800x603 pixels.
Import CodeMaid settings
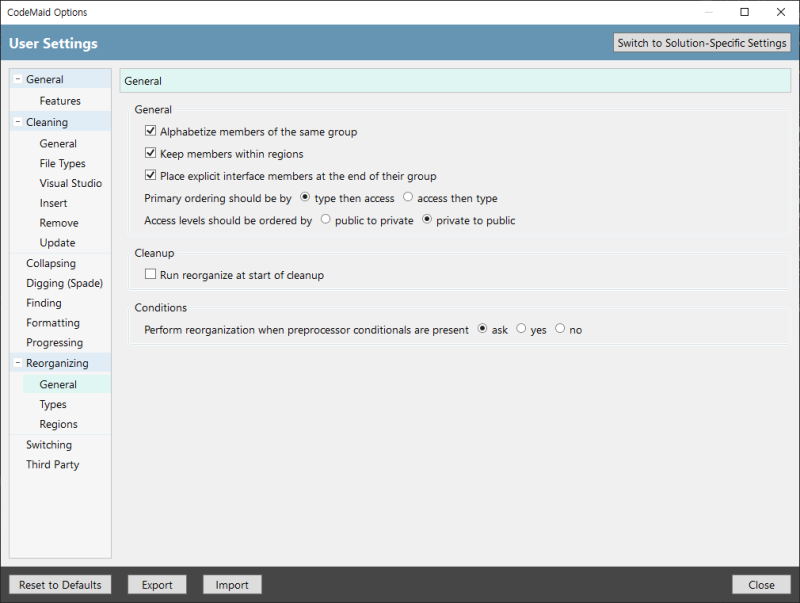click(232, 585)
